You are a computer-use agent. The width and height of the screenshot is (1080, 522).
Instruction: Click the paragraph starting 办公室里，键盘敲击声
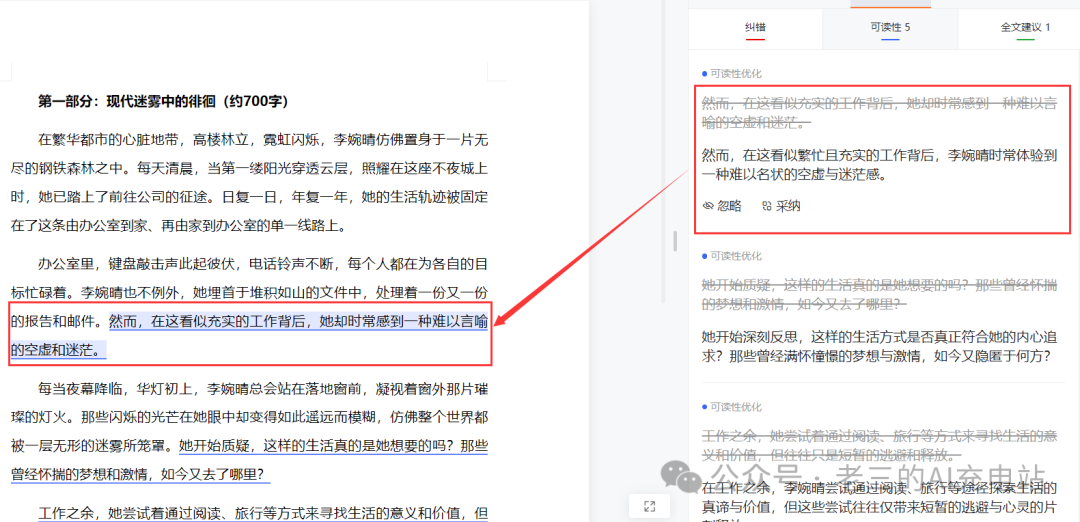click(x=249, y=306)
